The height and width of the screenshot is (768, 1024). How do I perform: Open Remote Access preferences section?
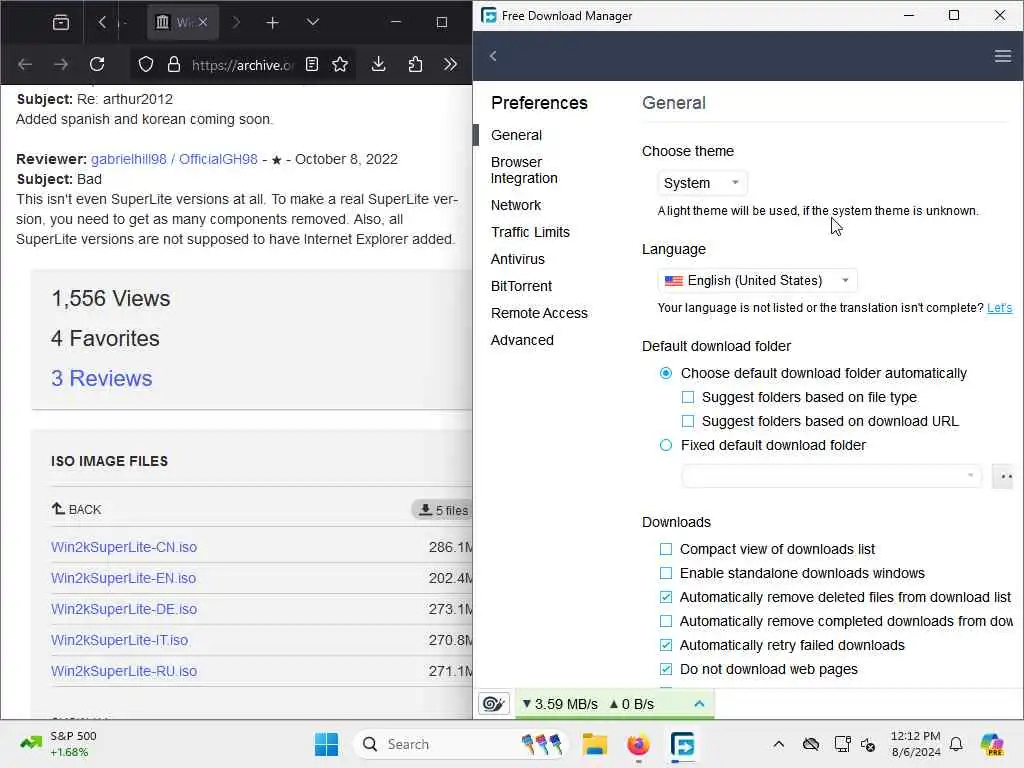(x=539, y=313)
